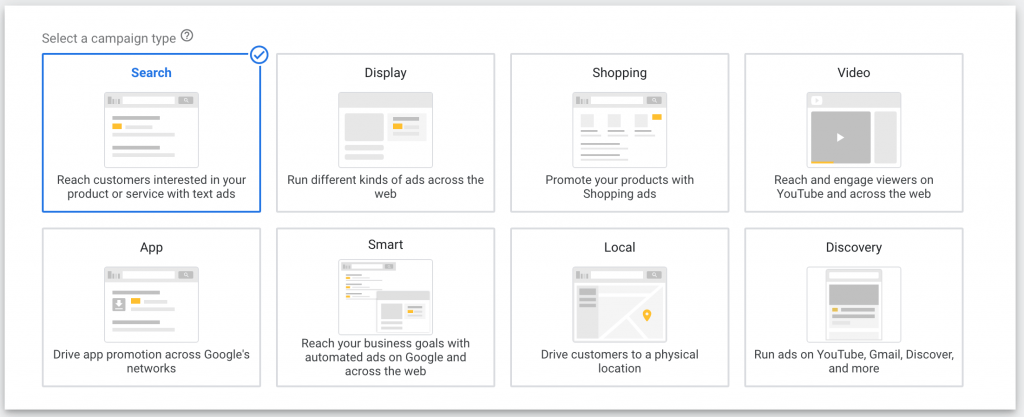This screenshot has height=417, width=1024.
Task: Click 'Reach your business goals' description
Action: tap(385, 357)
